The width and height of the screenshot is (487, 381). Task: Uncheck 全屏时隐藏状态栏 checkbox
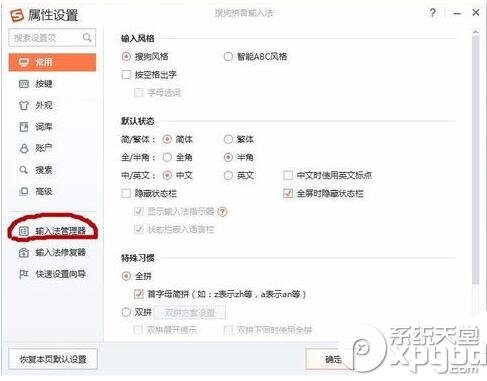[288, 193]
